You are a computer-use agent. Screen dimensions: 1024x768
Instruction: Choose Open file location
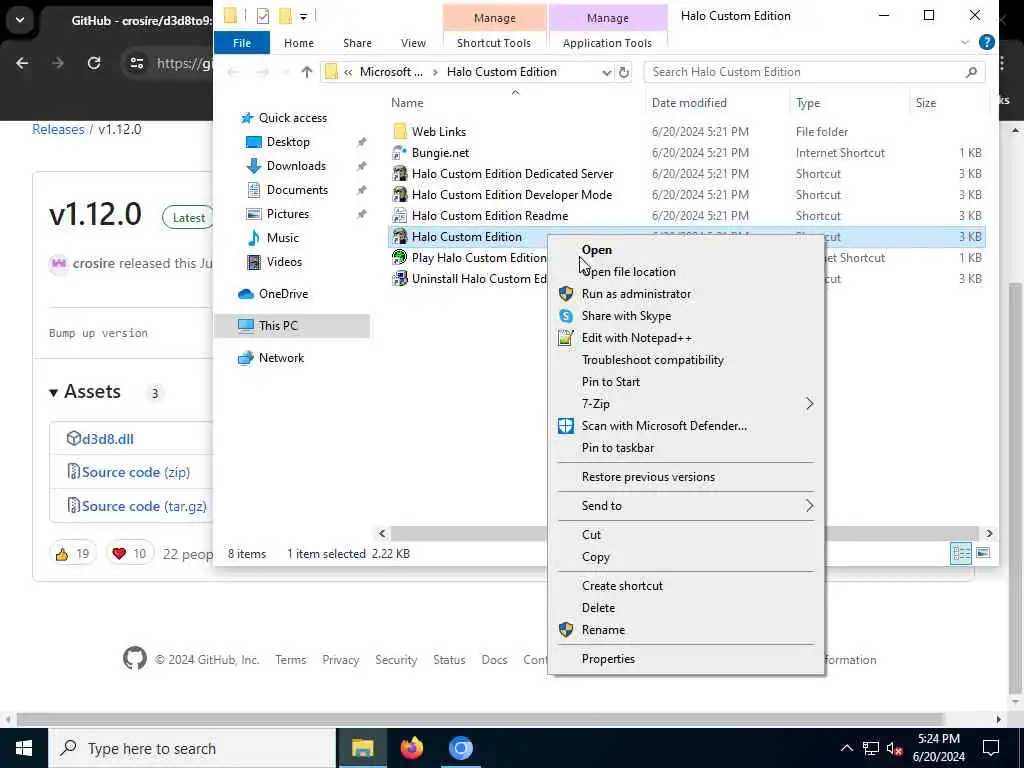[628, 272]
